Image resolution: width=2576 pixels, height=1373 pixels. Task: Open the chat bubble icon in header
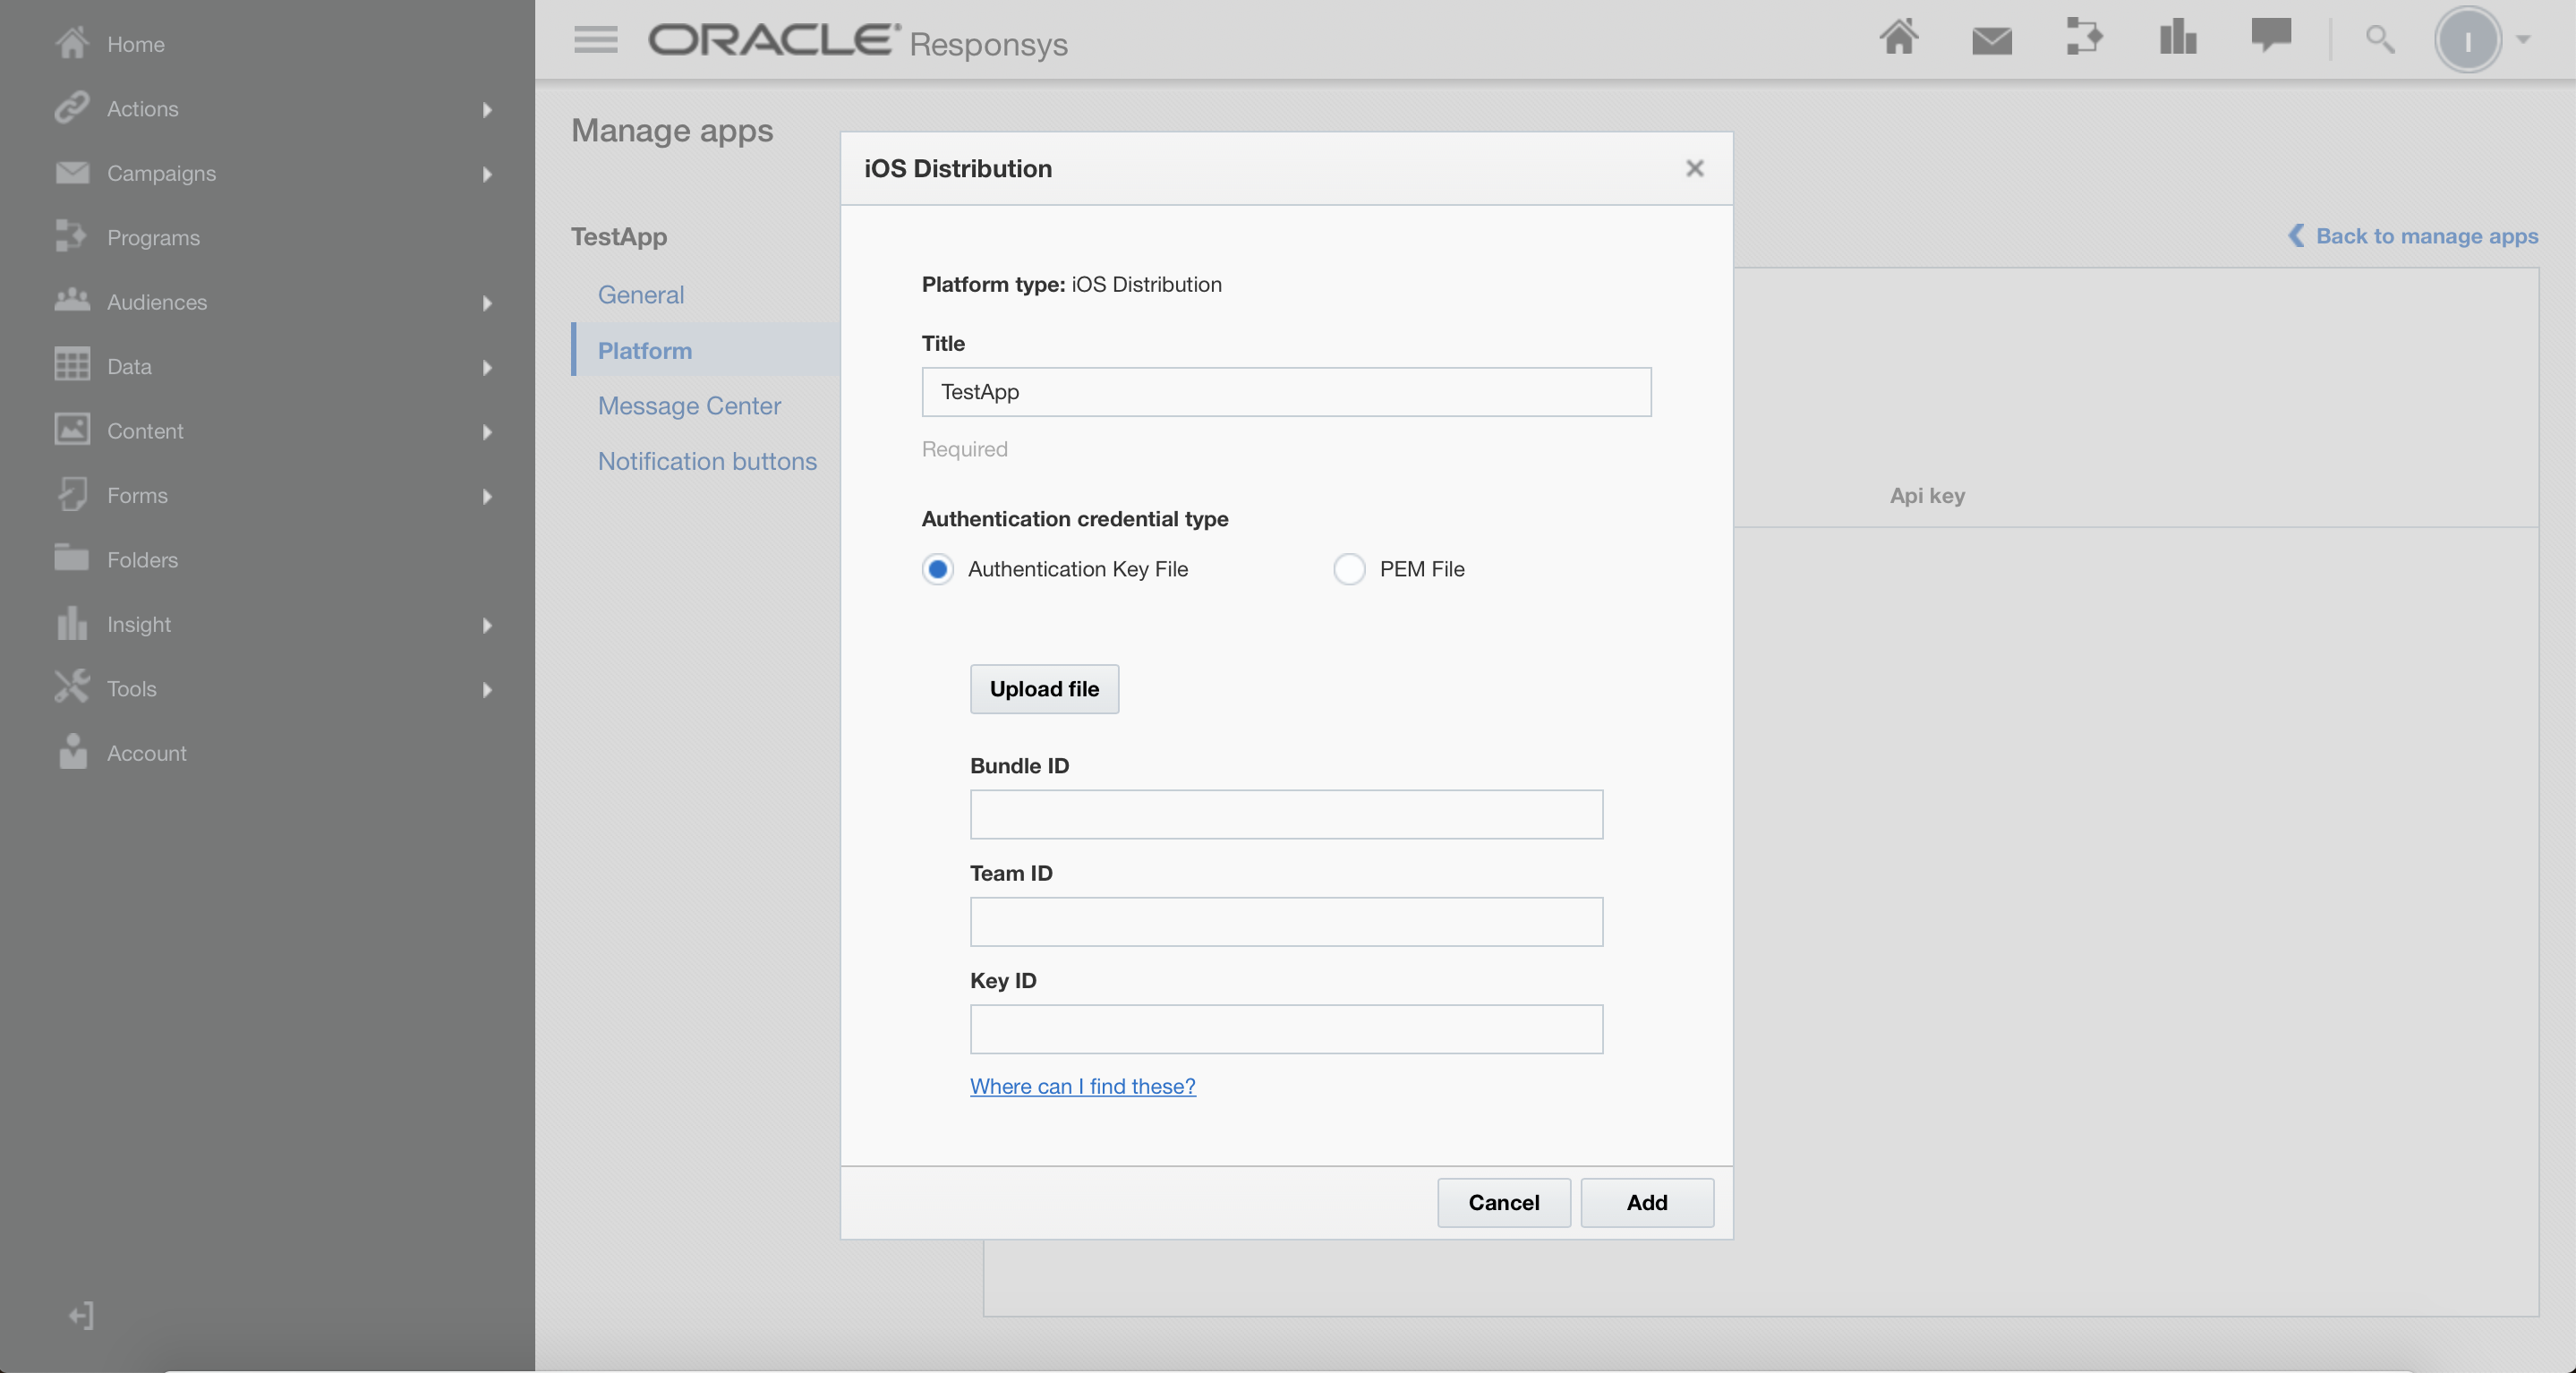2270,36
